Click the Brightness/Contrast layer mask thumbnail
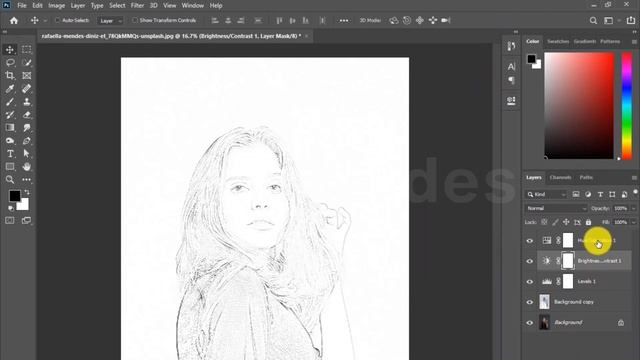Image resolution: width=640 pixels, height=360 pixels. click(x=568, y=261)
